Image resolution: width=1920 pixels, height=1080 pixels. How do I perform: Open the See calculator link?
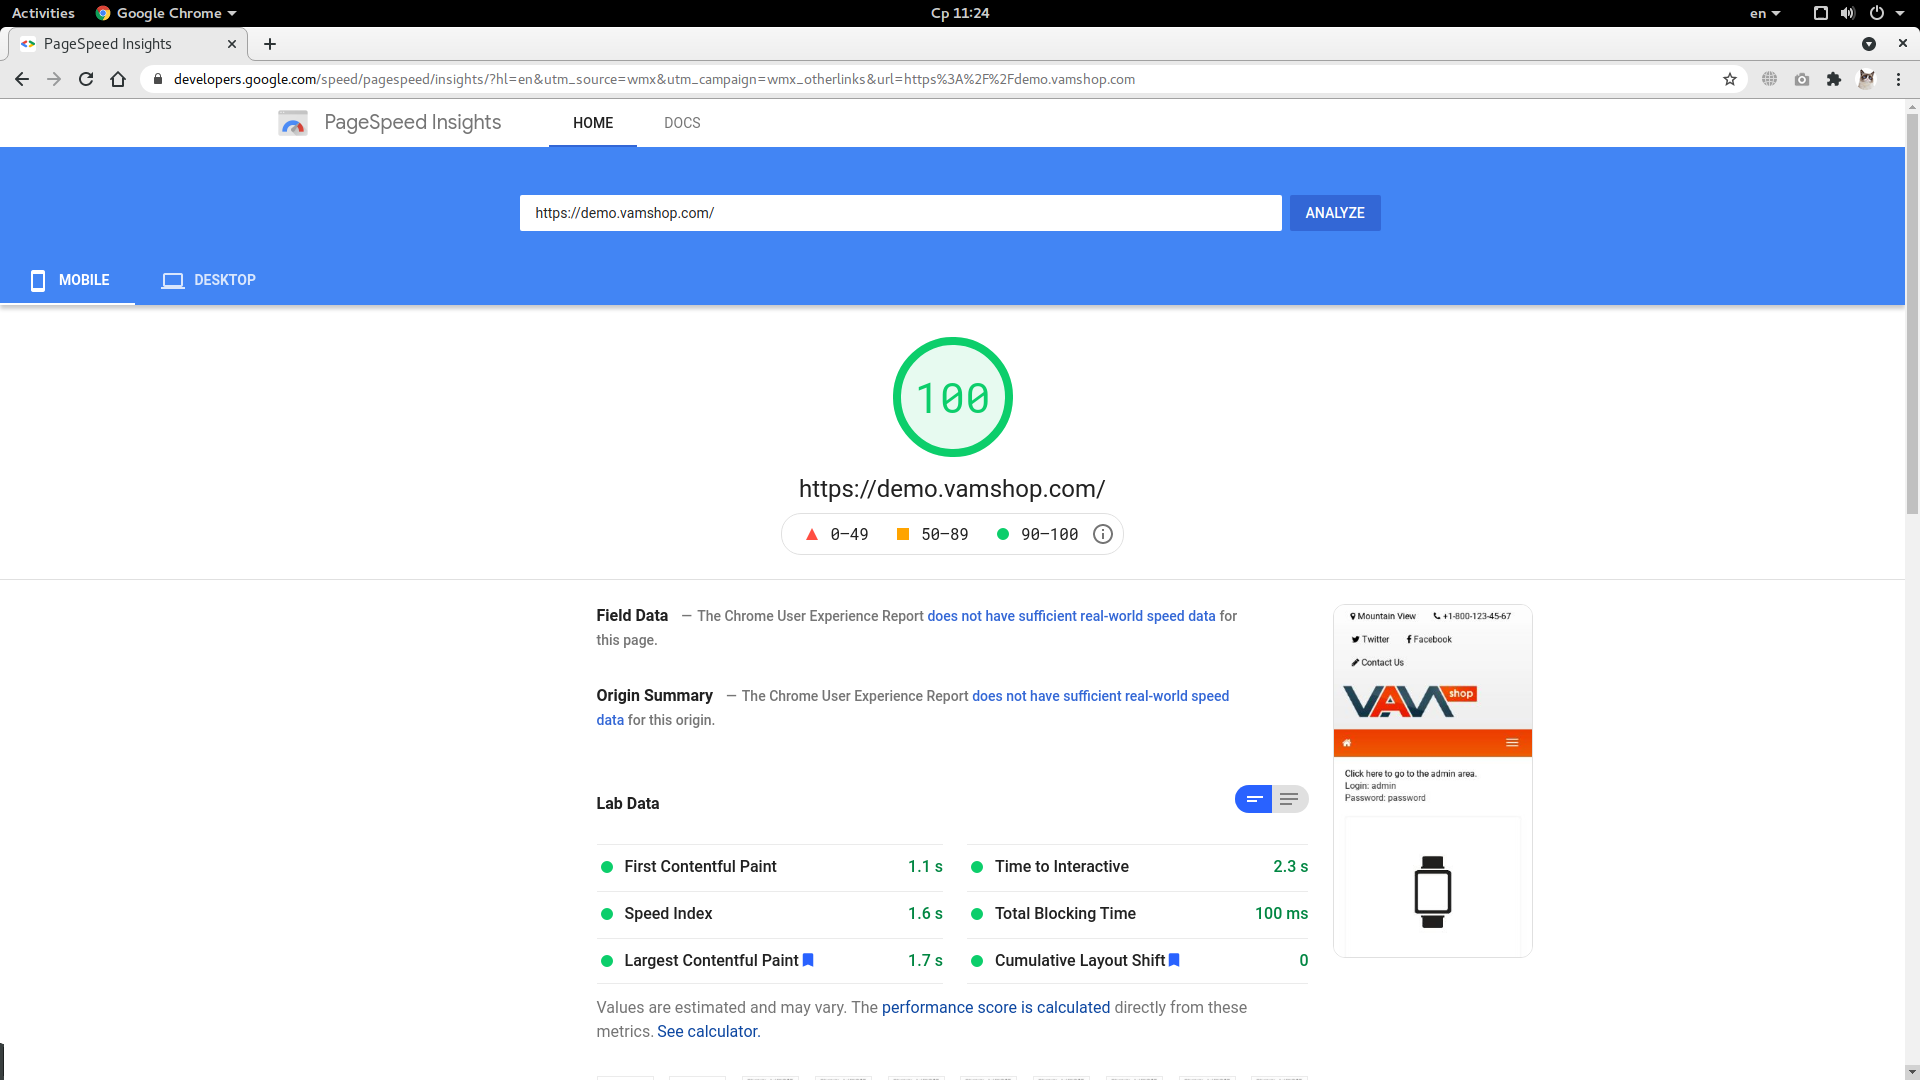(708, 1031)
